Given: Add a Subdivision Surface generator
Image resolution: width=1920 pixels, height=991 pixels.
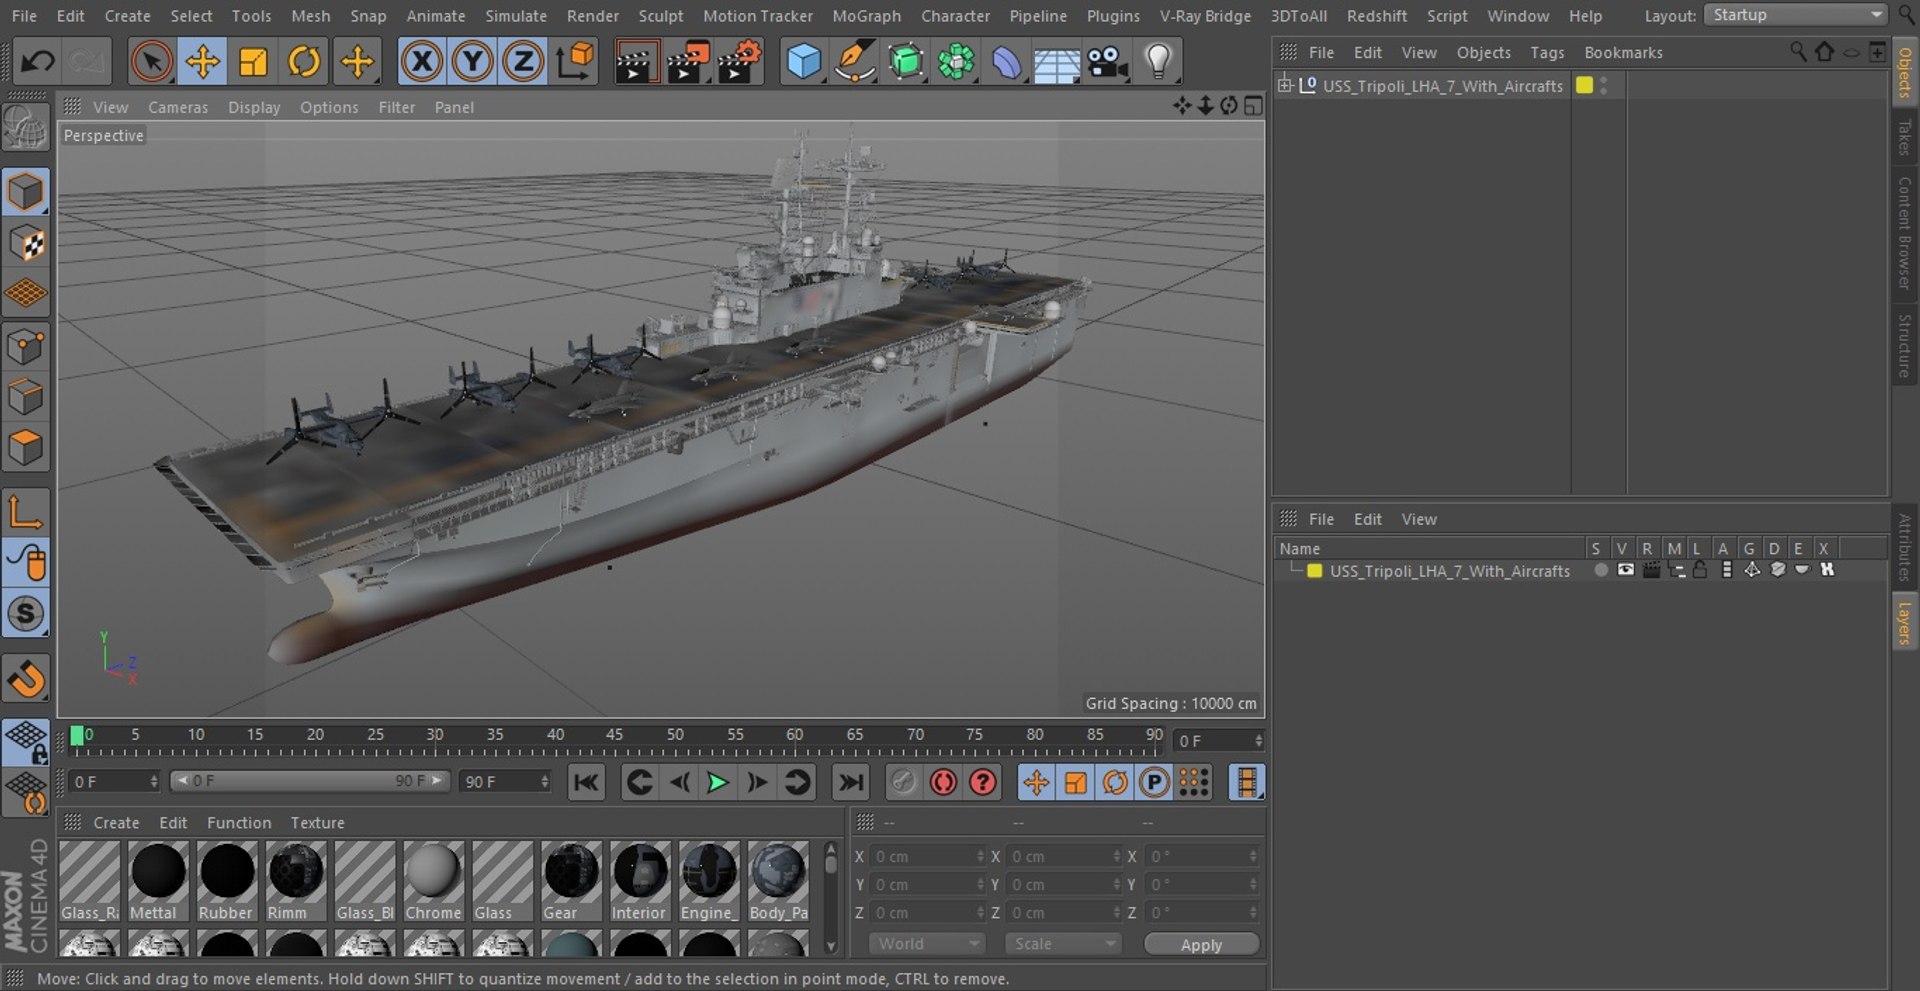Looking at the screenshot, I should coord(906,62).
